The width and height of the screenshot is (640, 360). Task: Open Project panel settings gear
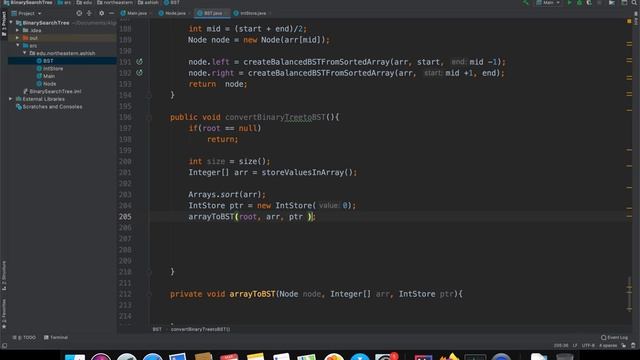click(x=101, y=13)
